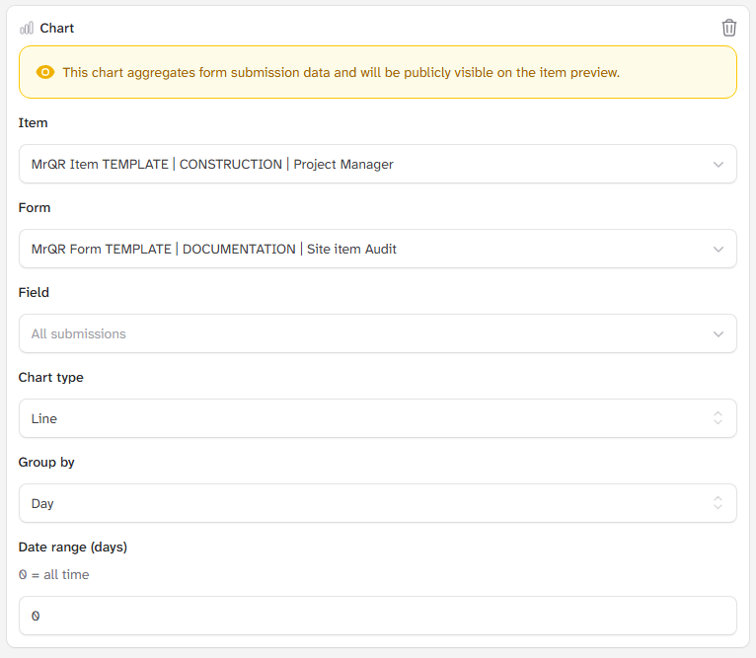
Task: Click the 'Group by' label
Action: (46, 462)
